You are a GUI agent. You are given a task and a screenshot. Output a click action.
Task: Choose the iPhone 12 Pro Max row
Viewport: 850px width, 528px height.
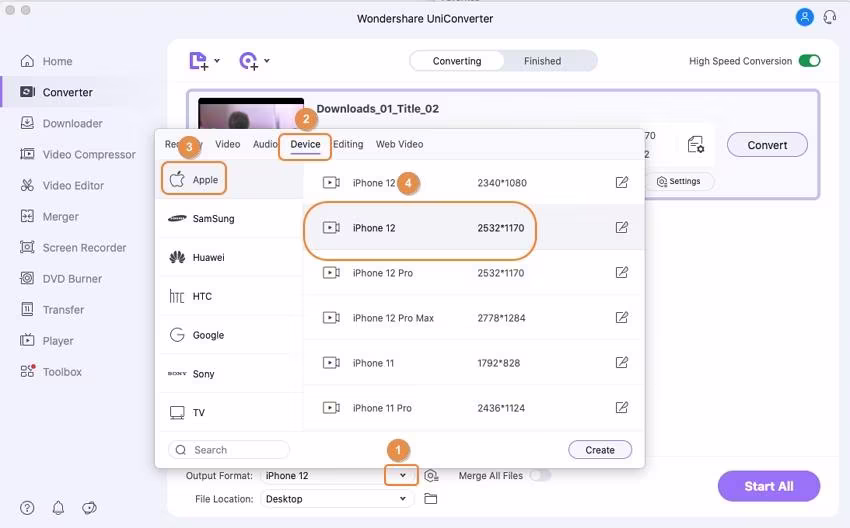pyautogui.click(x=473, y=318)
